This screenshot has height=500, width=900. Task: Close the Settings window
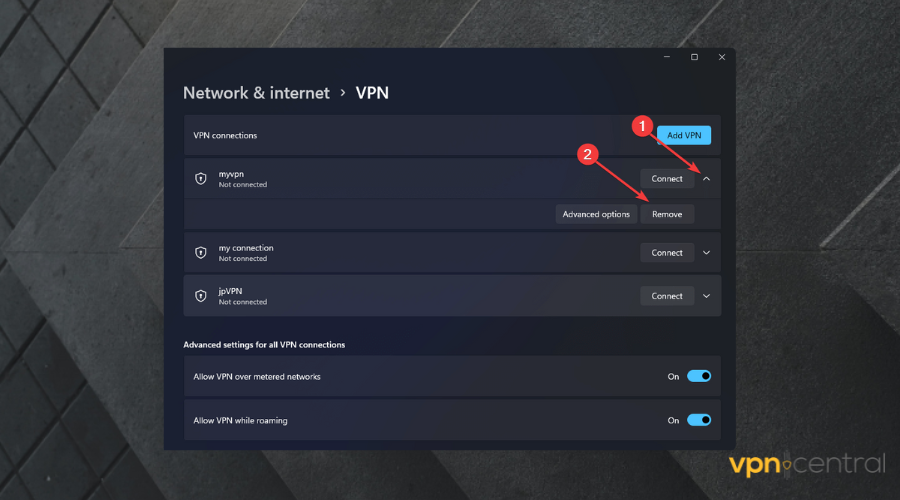tap(721, 57)
